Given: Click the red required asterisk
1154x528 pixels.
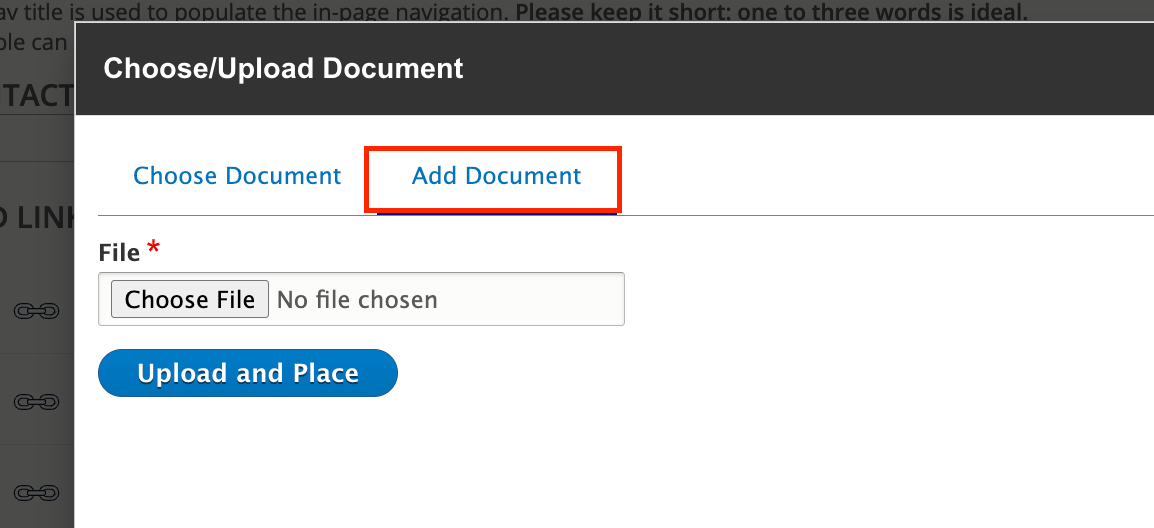Looking at the screenshot, I should pos(153,247).
